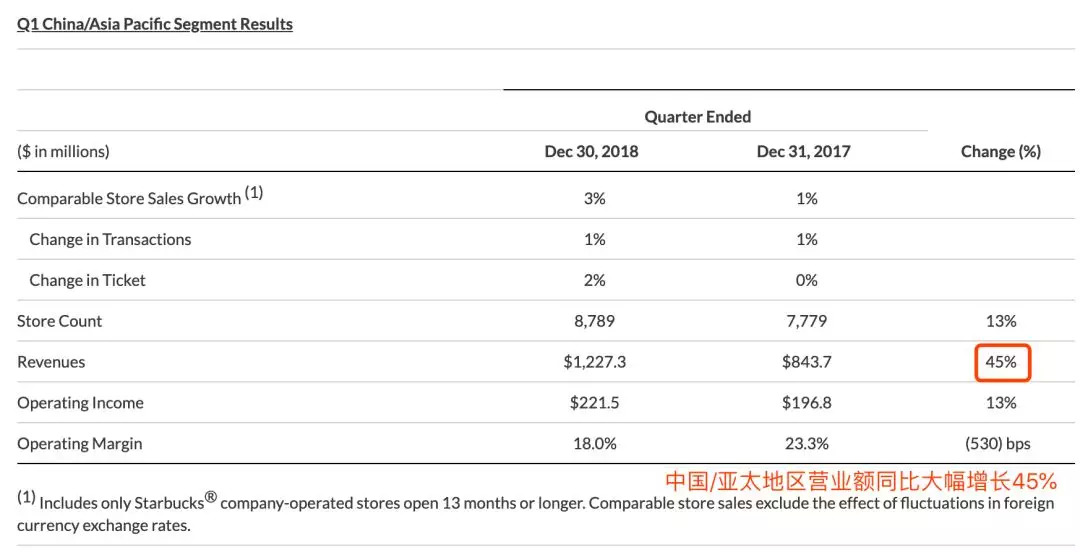Viewport: 1080px width, 552px height.
Task: Click the Revenues row label
Action: 51,362
